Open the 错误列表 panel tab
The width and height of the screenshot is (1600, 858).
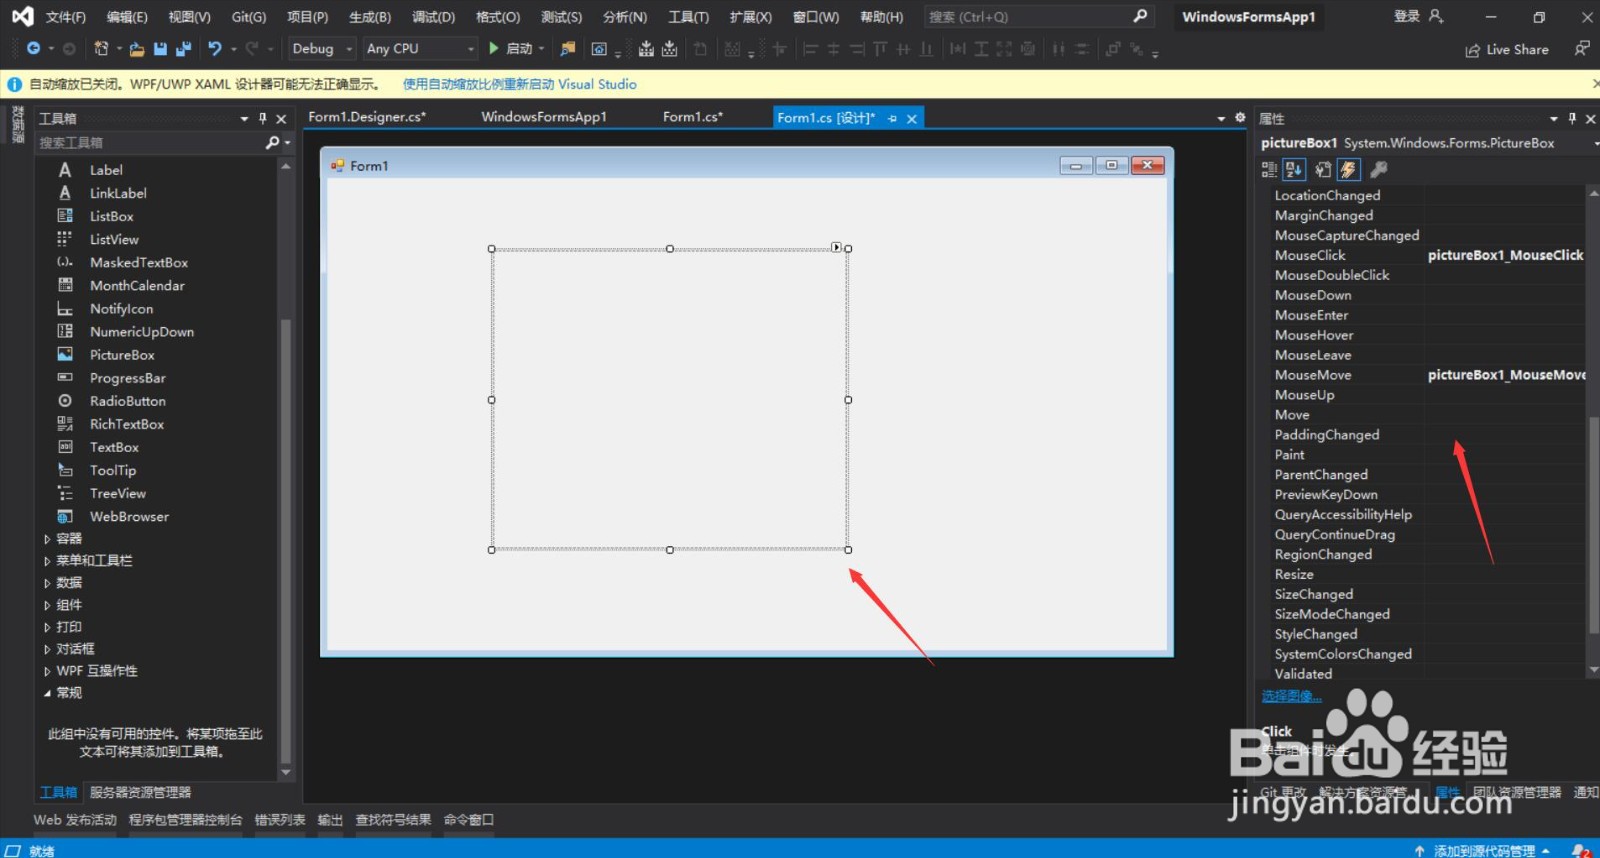point(280,820)
